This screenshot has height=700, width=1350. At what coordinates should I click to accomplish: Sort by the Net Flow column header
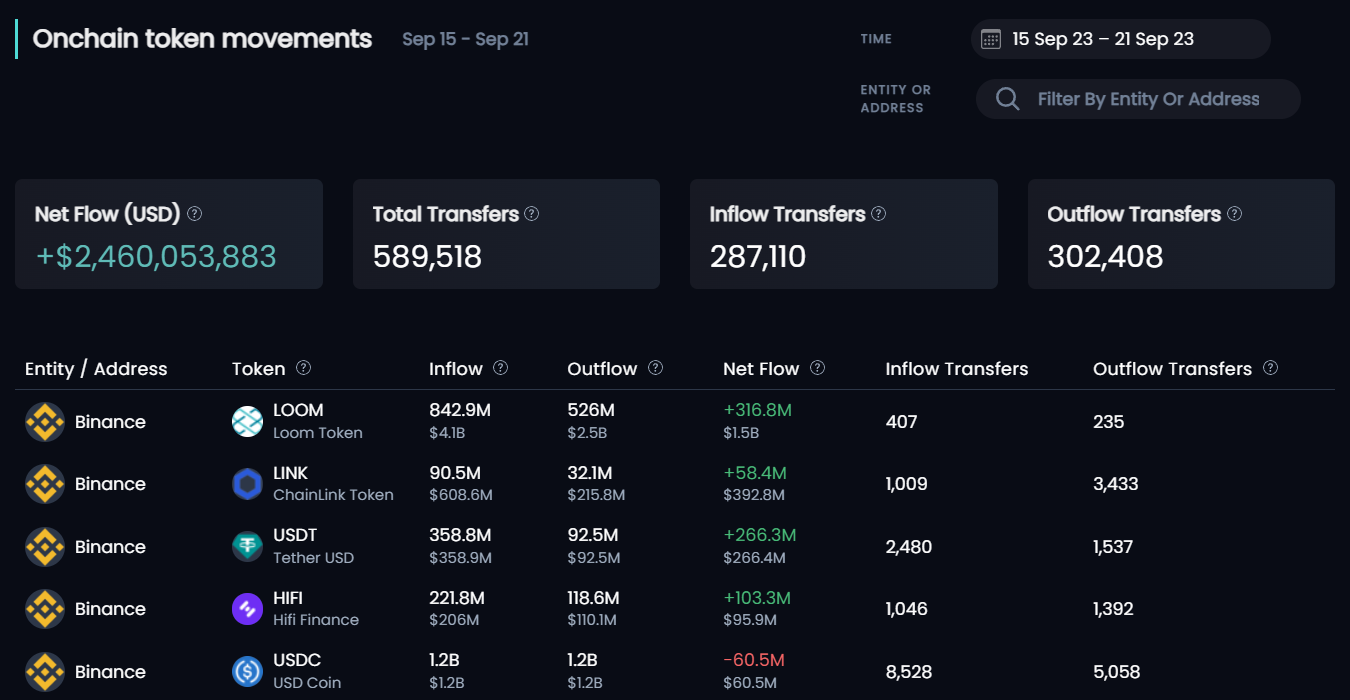pos(761,369)
